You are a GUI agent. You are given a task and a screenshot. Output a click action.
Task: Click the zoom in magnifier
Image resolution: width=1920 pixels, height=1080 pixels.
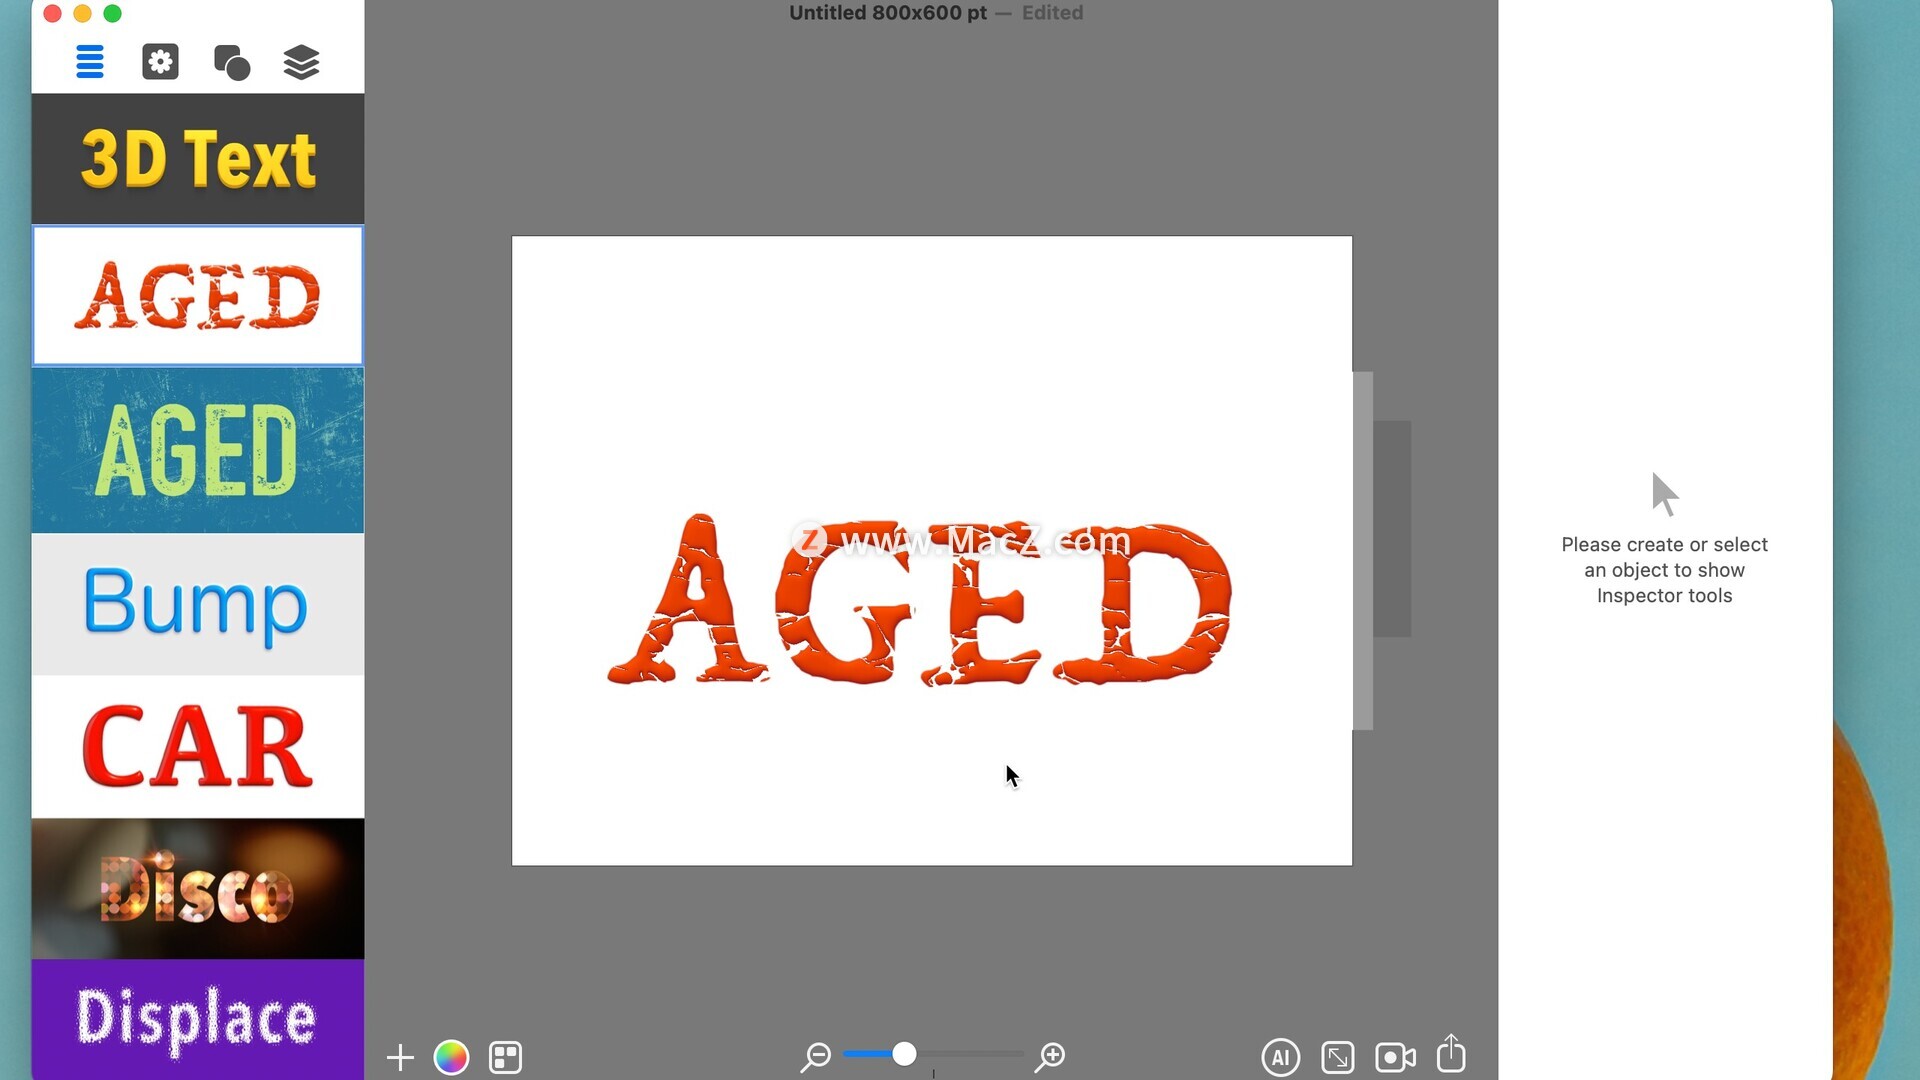coord(1050,1056)
